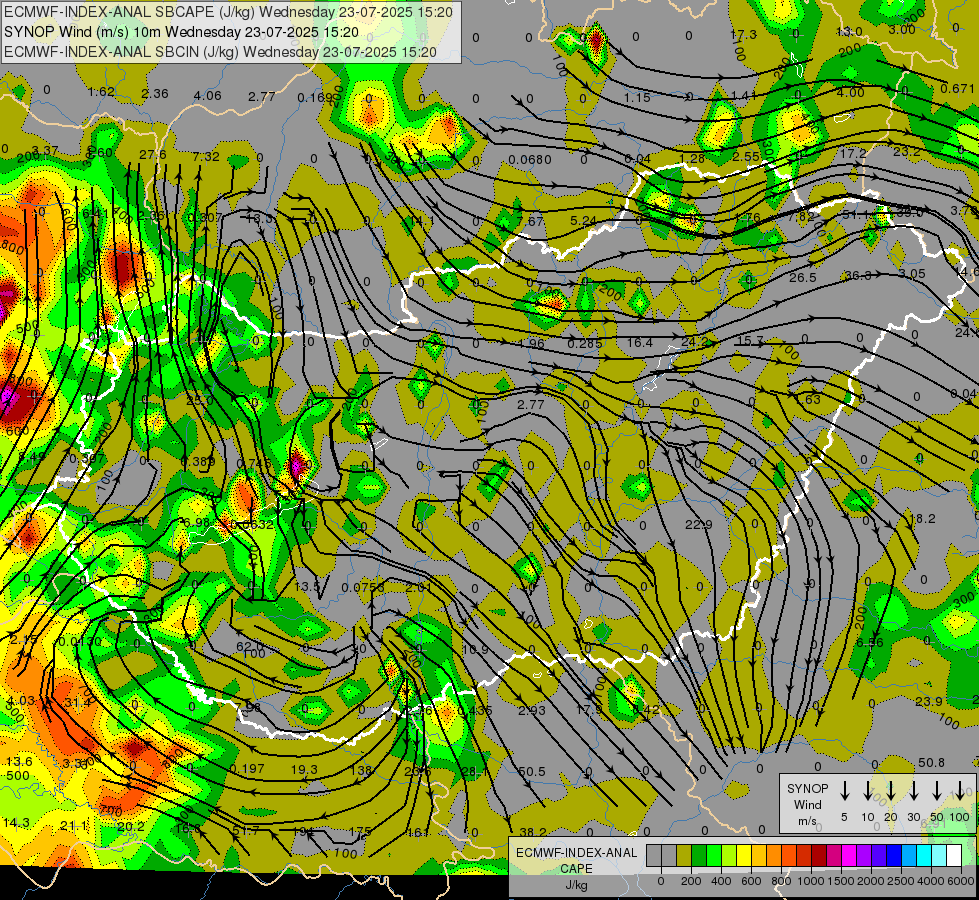The height and width of the screenshot is (900, 979).
Task: Click the map value 7.67
Action: pos(530,221)
